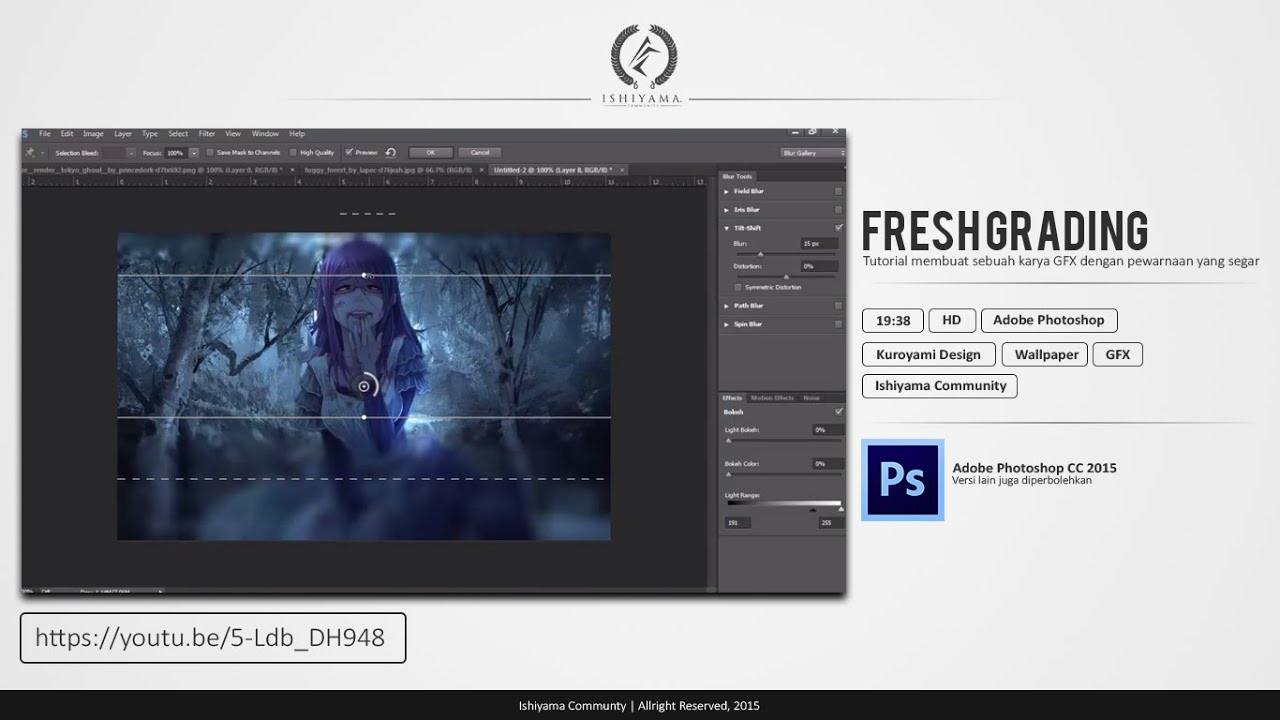This screenshot has width=1280, height=720.
Task: Open the File menu
Action: click(x=44, y=134)
